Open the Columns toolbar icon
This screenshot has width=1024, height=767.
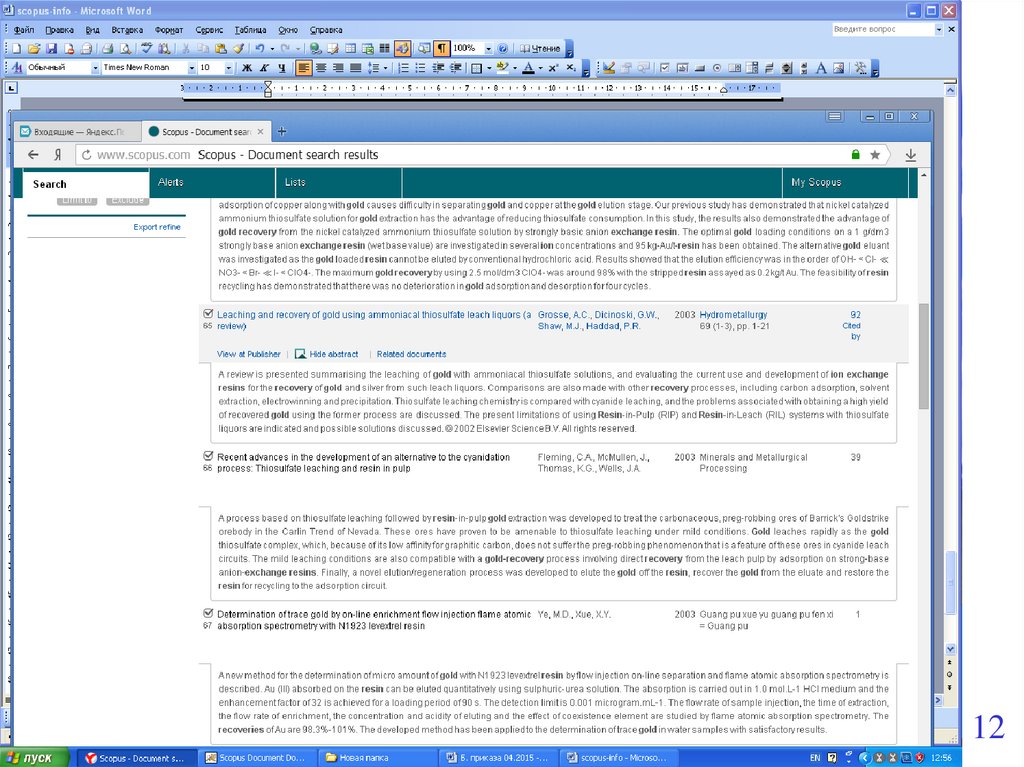point(385,48)
